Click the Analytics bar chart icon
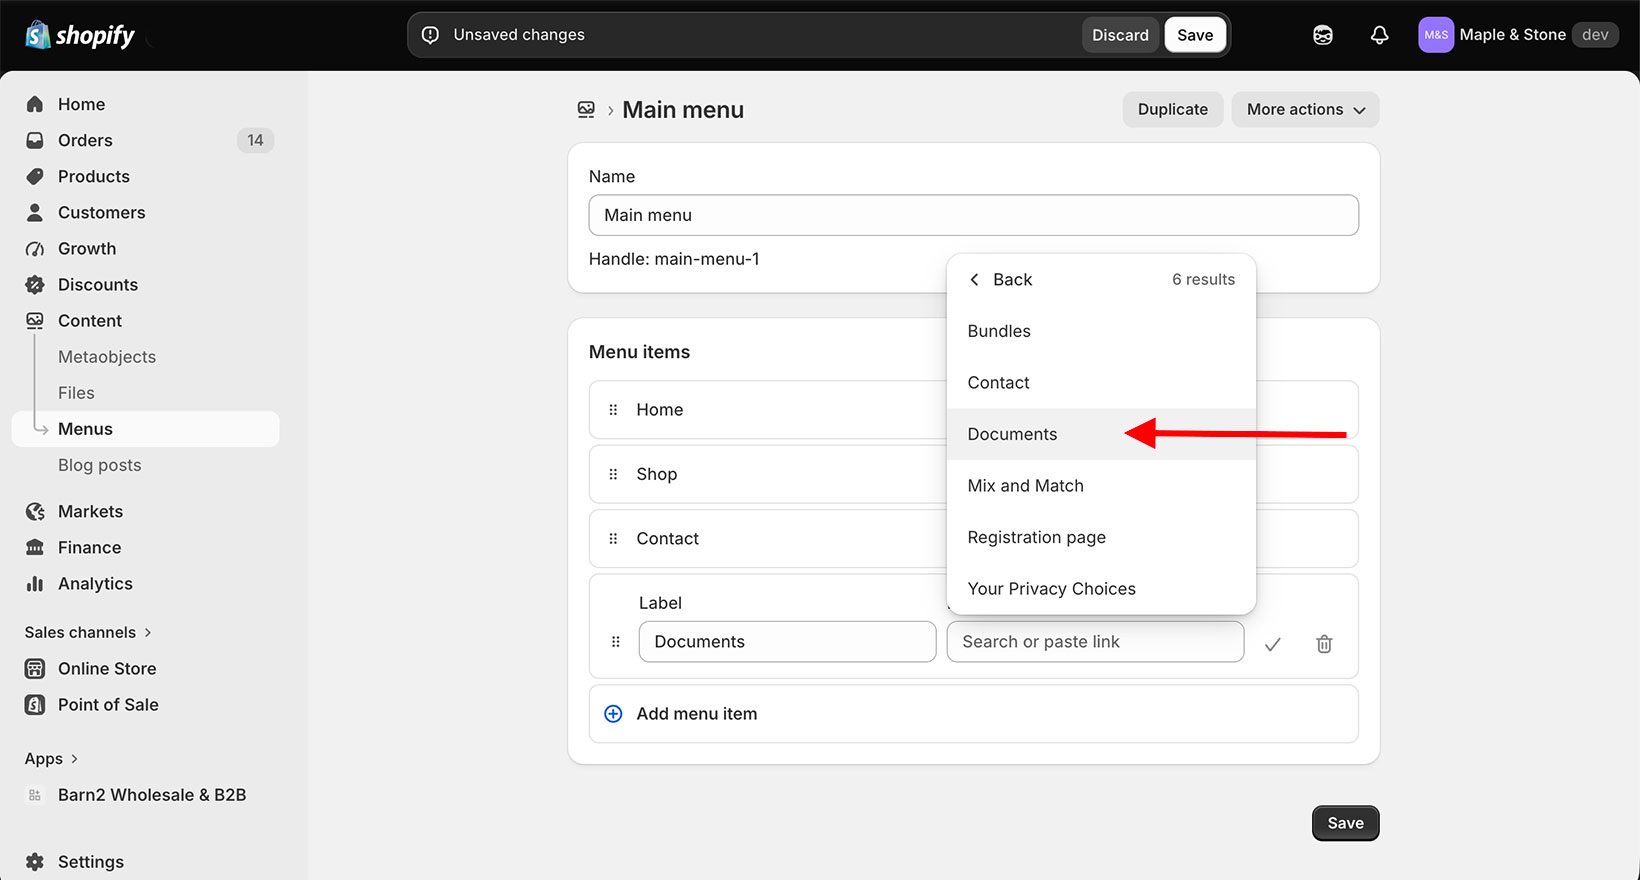Image resolution: width=1640 pixels, height=880 pixels. click(x=35, y=583)
